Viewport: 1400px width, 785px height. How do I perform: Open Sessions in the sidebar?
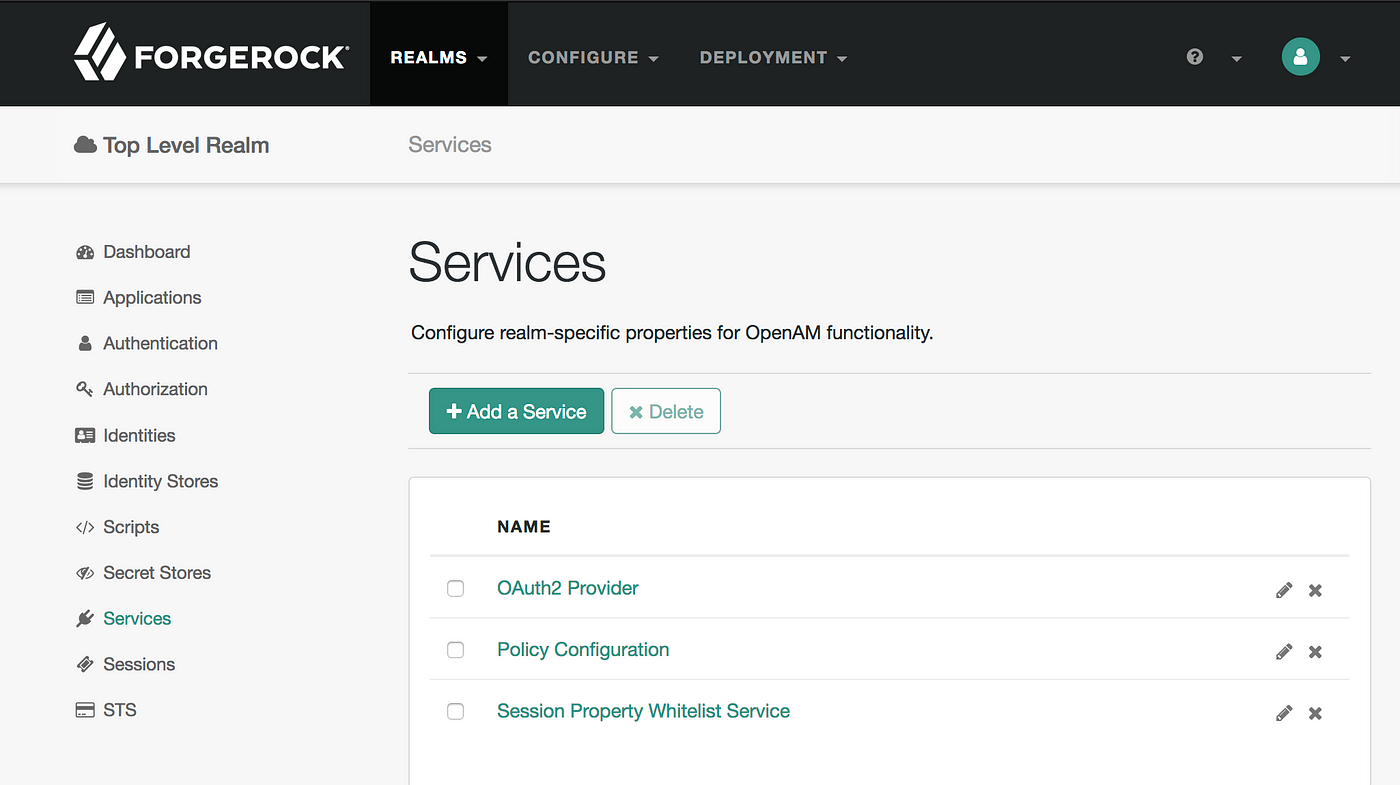pos(139,665)
